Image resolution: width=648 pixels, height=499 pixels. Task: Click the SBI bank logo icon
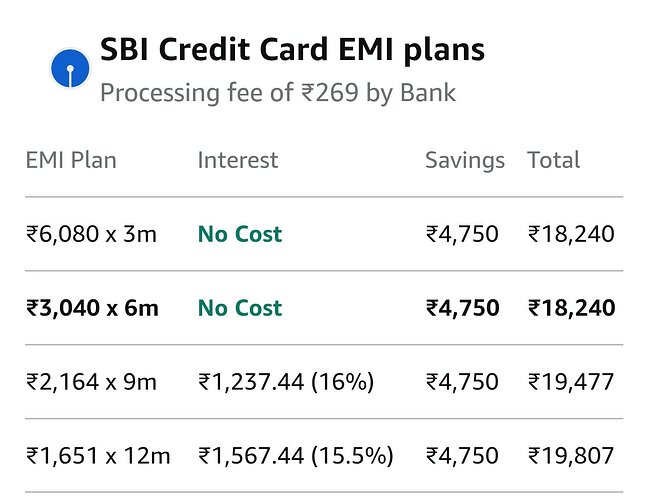[x=70, y=68]
